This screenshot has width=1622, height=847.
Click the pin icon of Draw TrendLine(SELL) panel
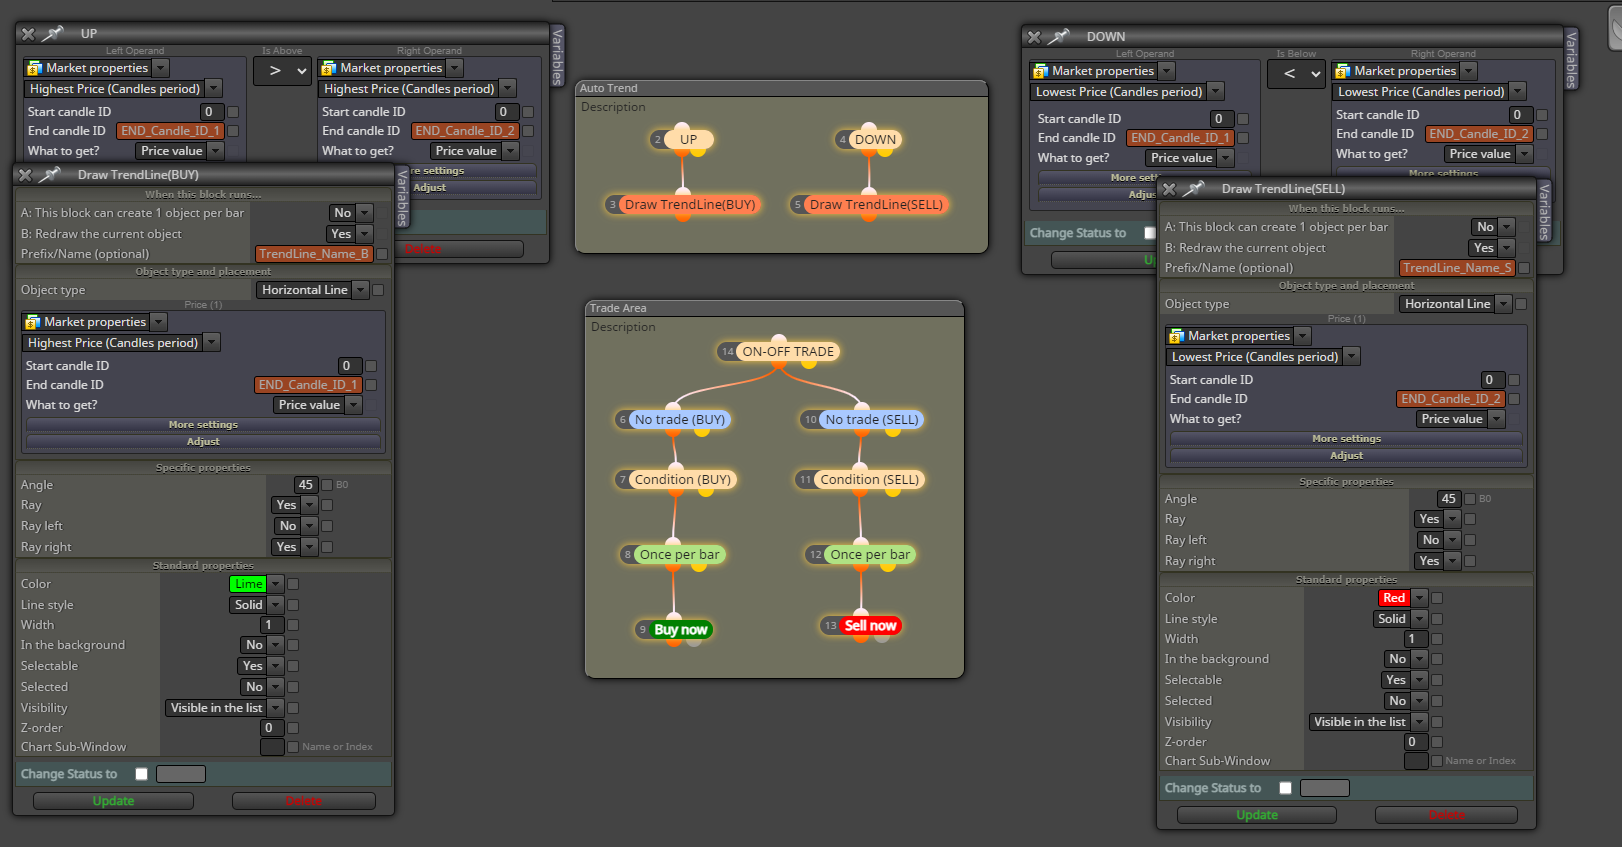1194,189
